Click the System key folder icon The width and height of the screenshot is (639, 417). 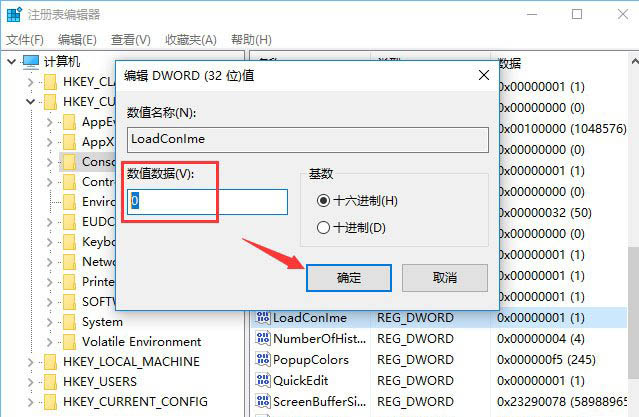(x=69, y=322)
